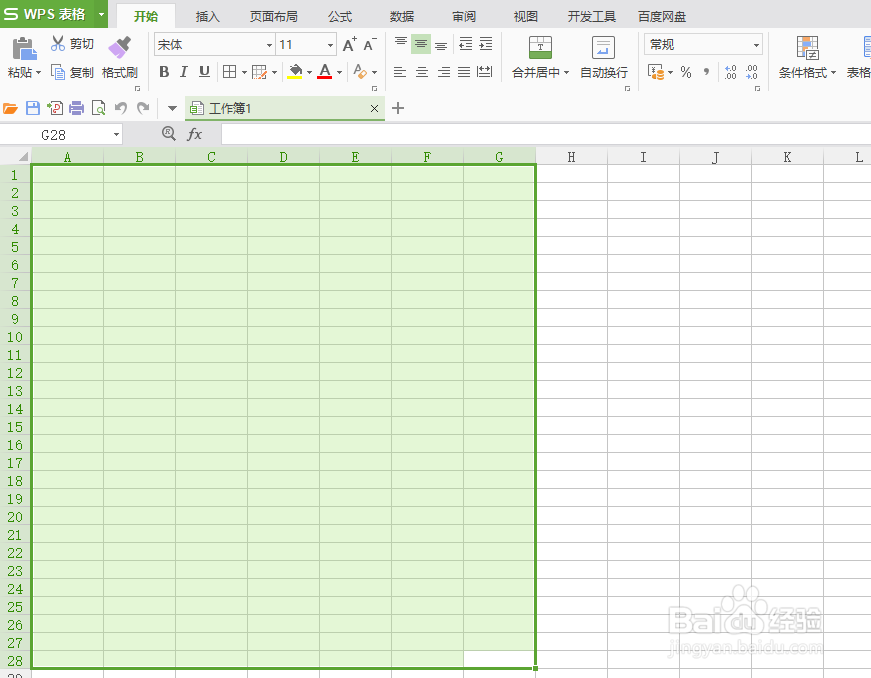Apply comma thousands separator style
The image size is (871, 678).
pyautogui.click(x=706, y=72)
